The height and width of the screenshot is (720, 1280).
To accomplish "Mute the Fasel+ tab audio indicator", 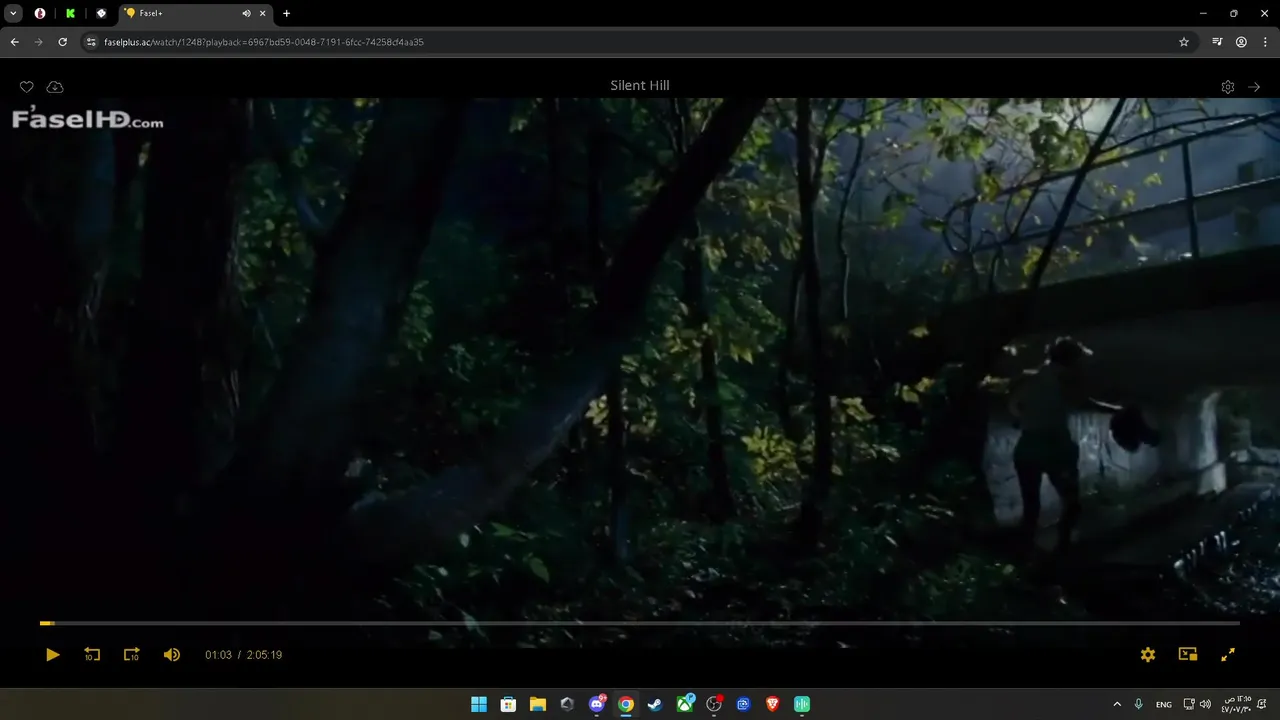I will click(246, 13).
